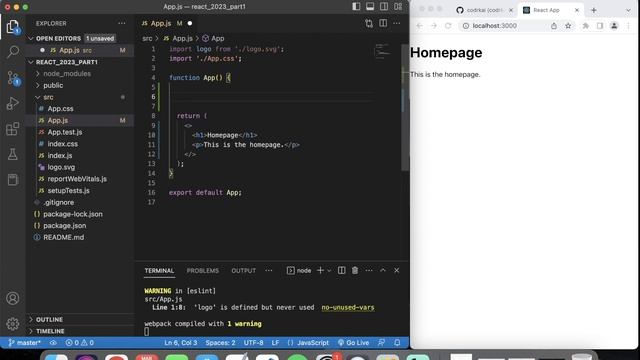
Task: Switch to the Output panel tab
Action: 244,271
